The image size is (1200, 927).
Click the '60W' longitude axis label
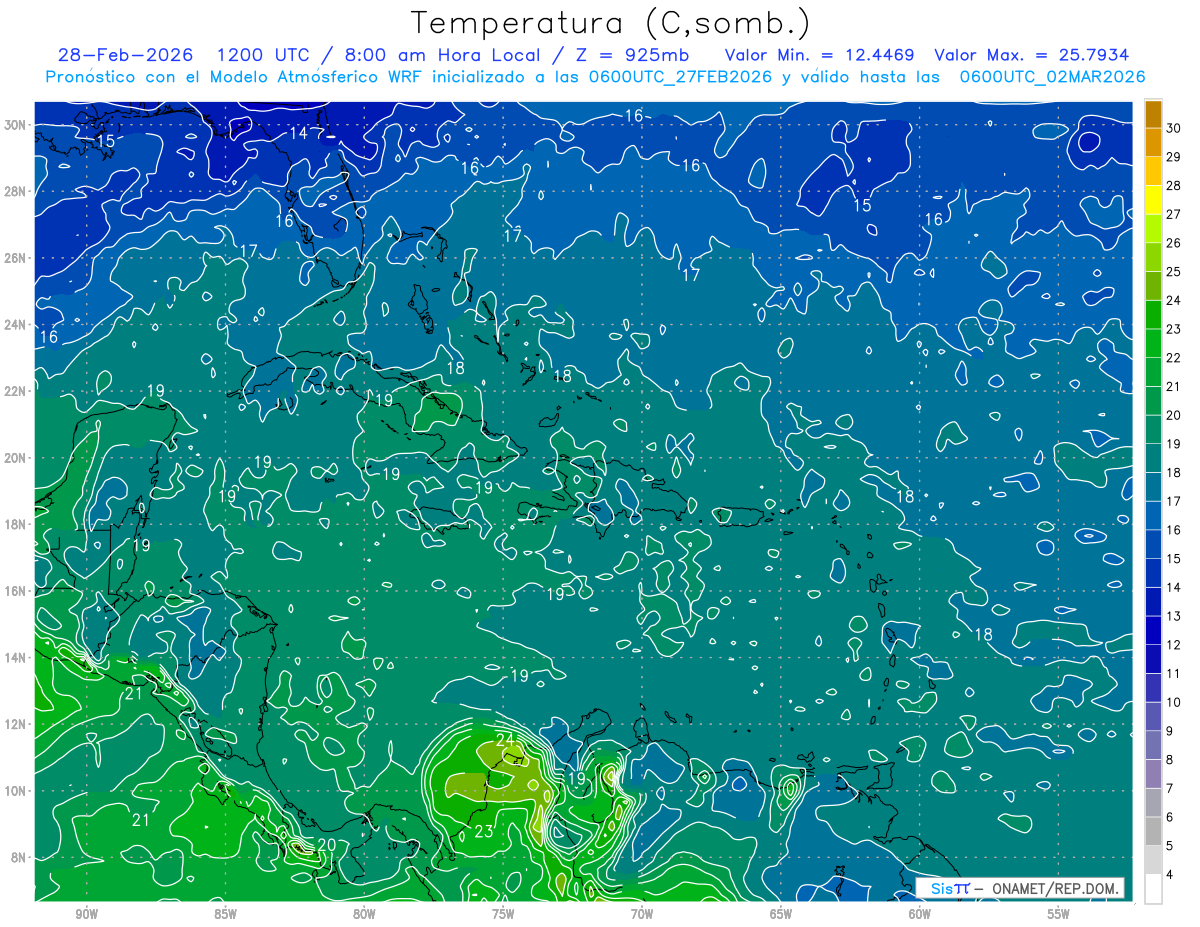(x=920, y=914)
